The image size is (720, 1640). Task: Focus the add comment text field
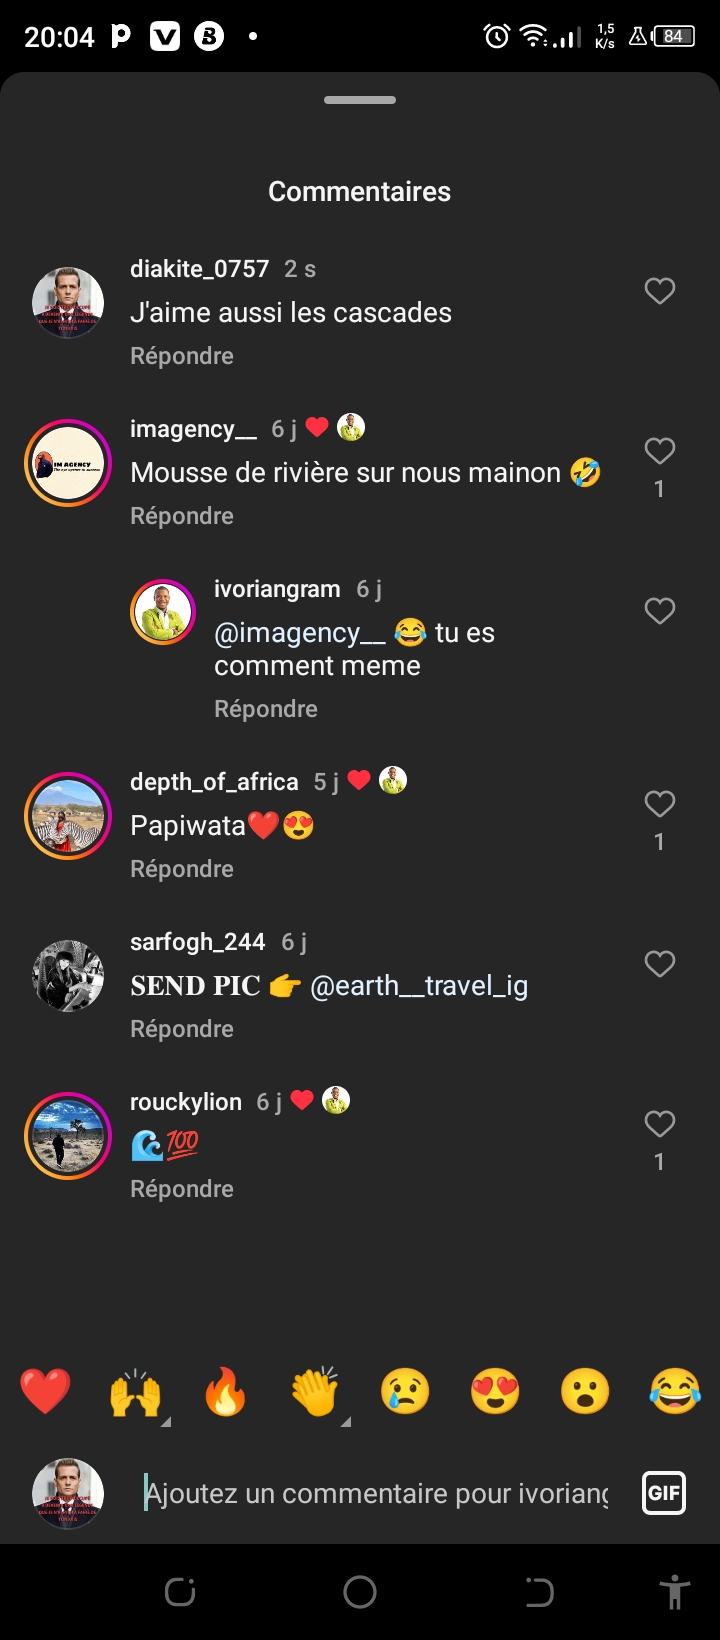click(x=376, y=1493)
